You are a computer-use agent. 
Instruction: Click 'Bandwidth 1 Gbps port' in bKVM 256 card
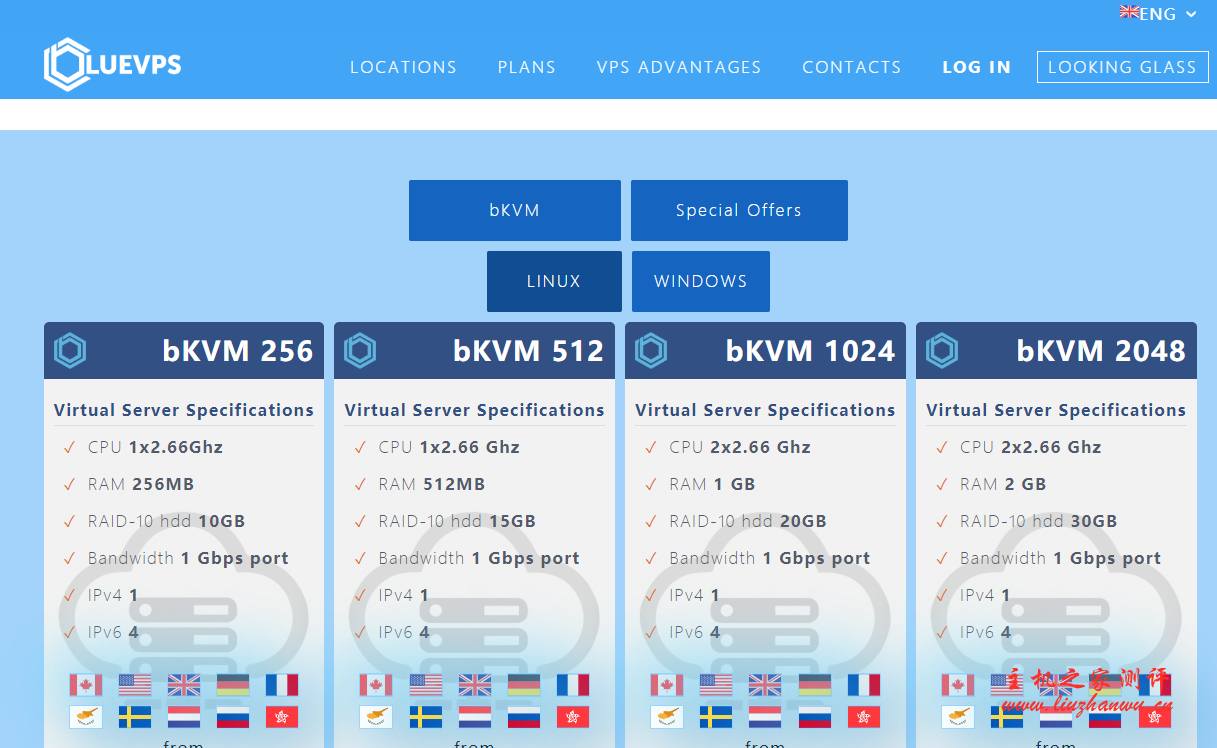click(188, 558)
